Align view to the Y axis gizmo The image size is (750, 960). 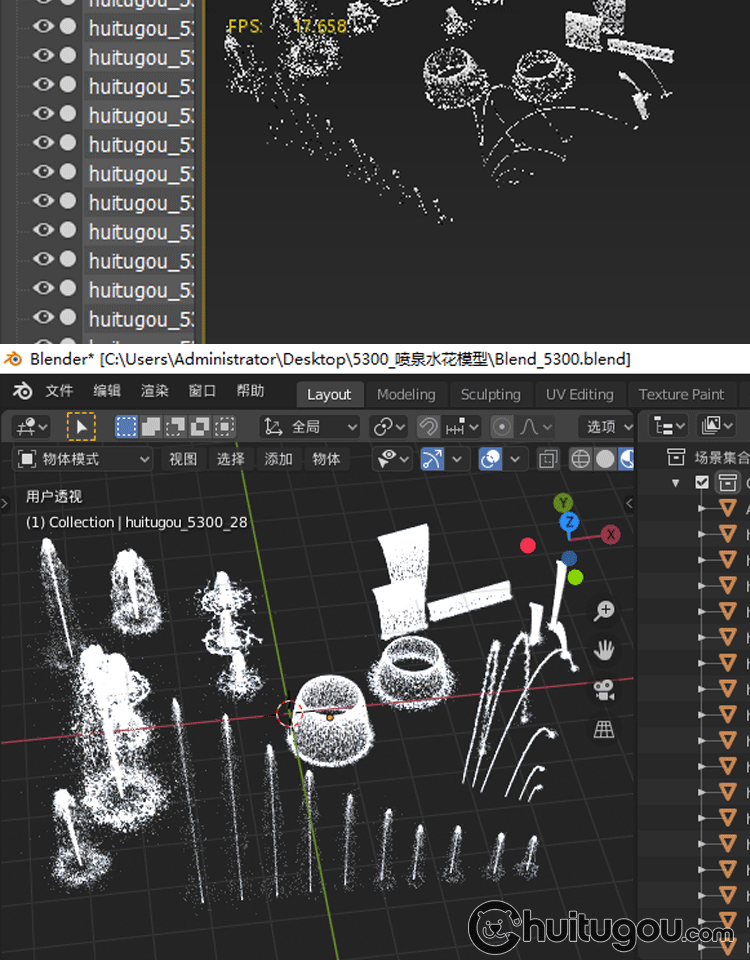[563, 503]
